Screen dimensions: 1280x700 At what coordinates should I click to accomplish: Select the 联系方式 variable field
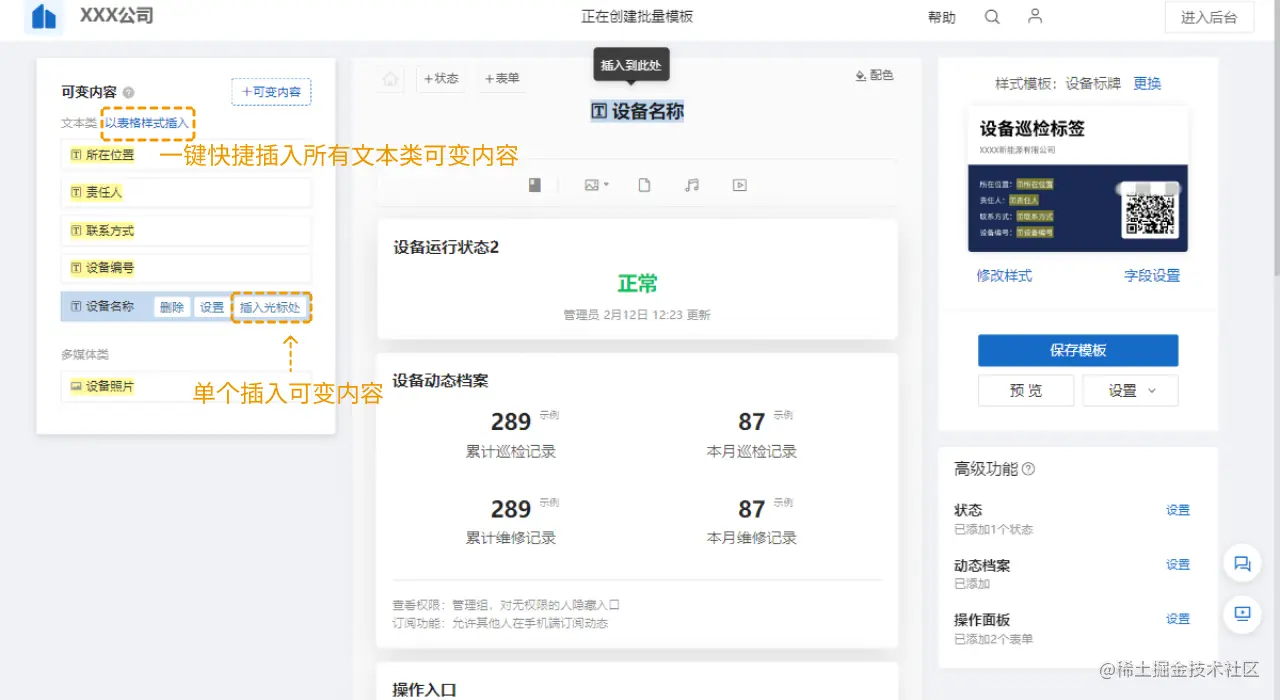coord(186,231)
